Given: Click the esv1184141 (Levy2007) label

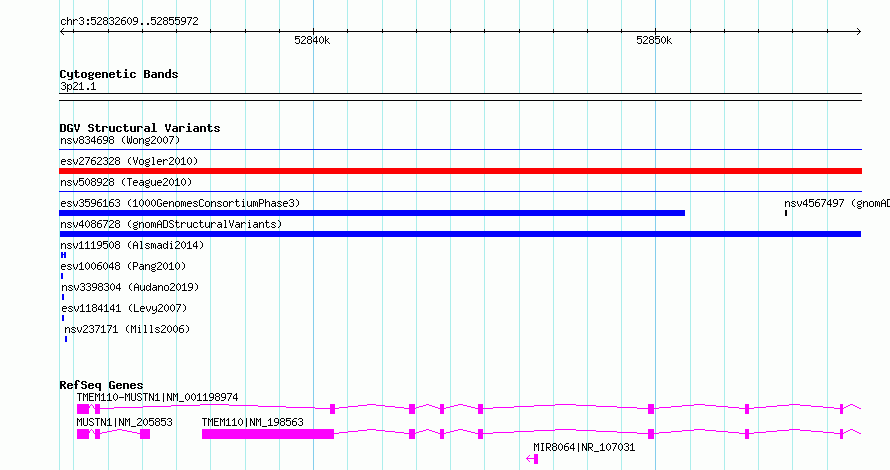Looking at the screenshot, I should coord(124,308).
